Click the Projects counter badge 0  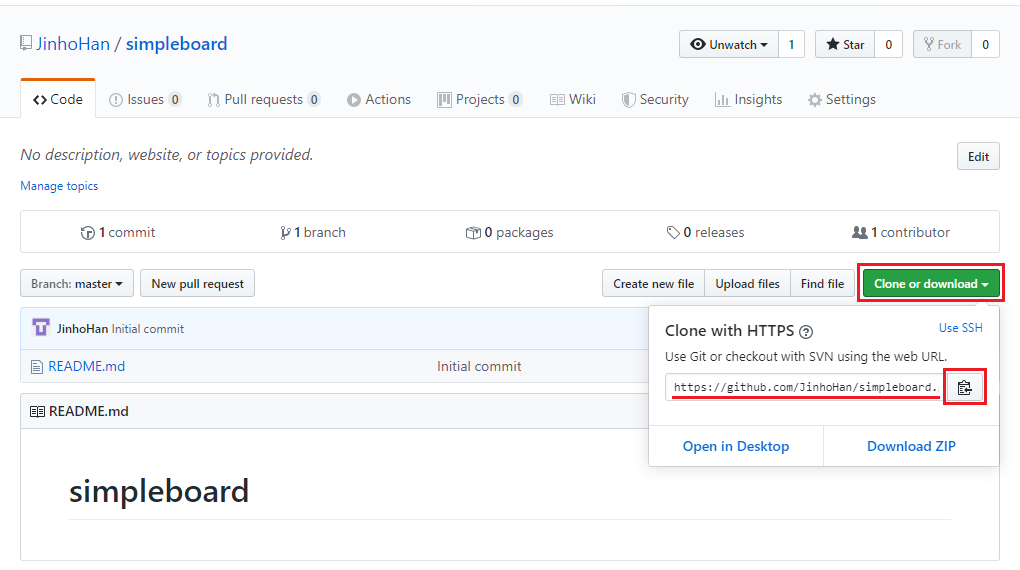(x=516, y=100)
